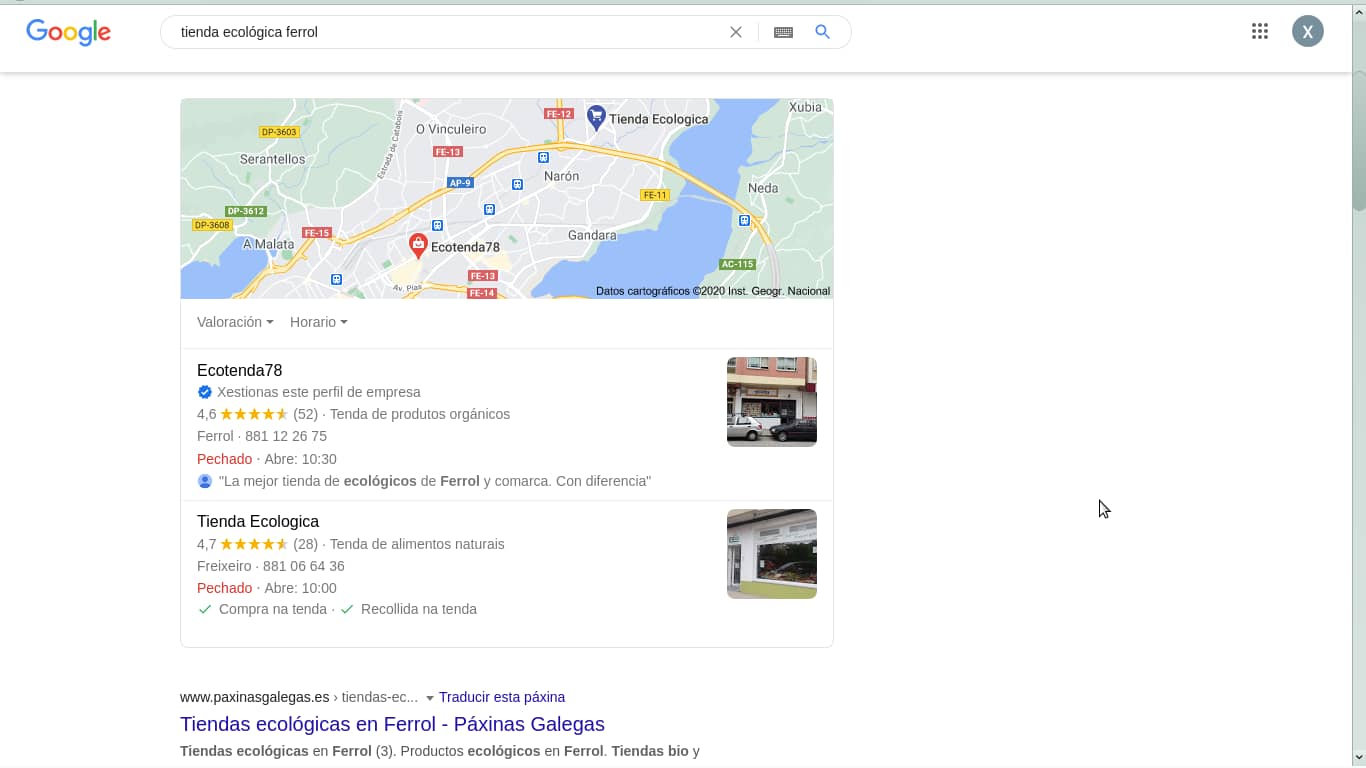1366x768 pixels.
Task: Click the Gandara map label
Action: (x=592, y=235)
